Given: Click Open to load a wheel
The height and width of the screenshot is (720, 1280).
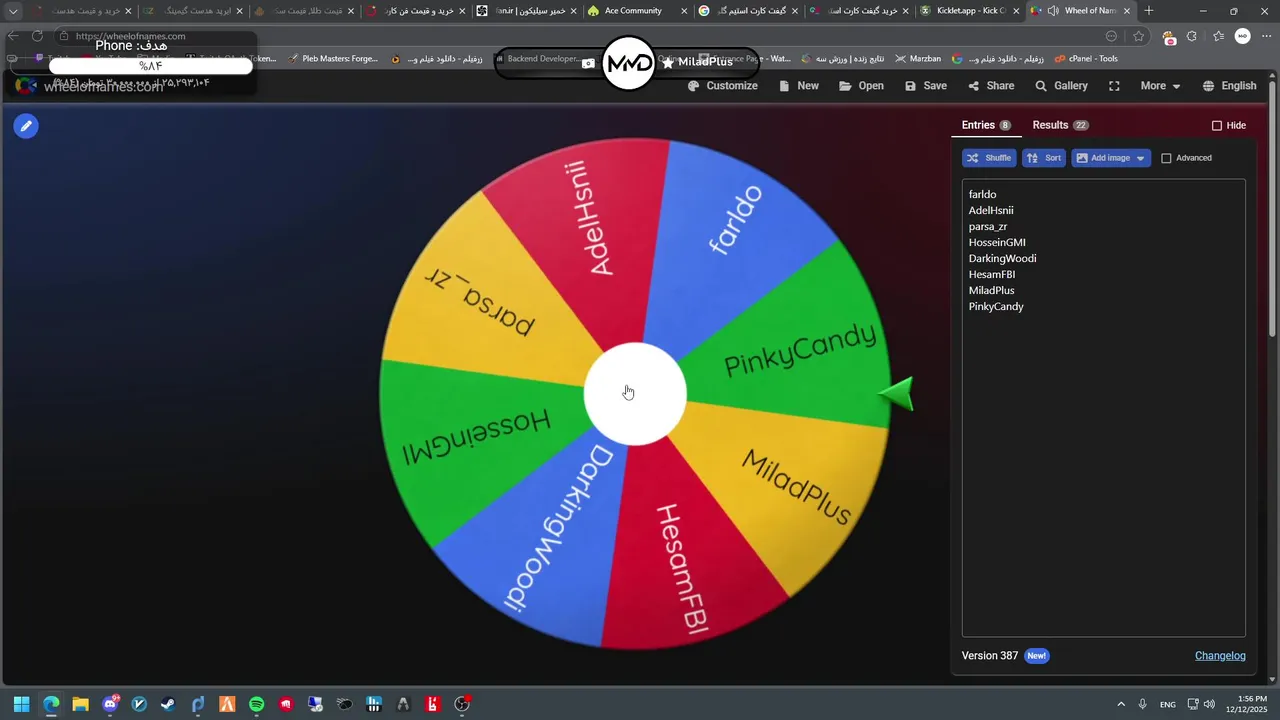Looking at the screenshot, I should tap(861, 86).
